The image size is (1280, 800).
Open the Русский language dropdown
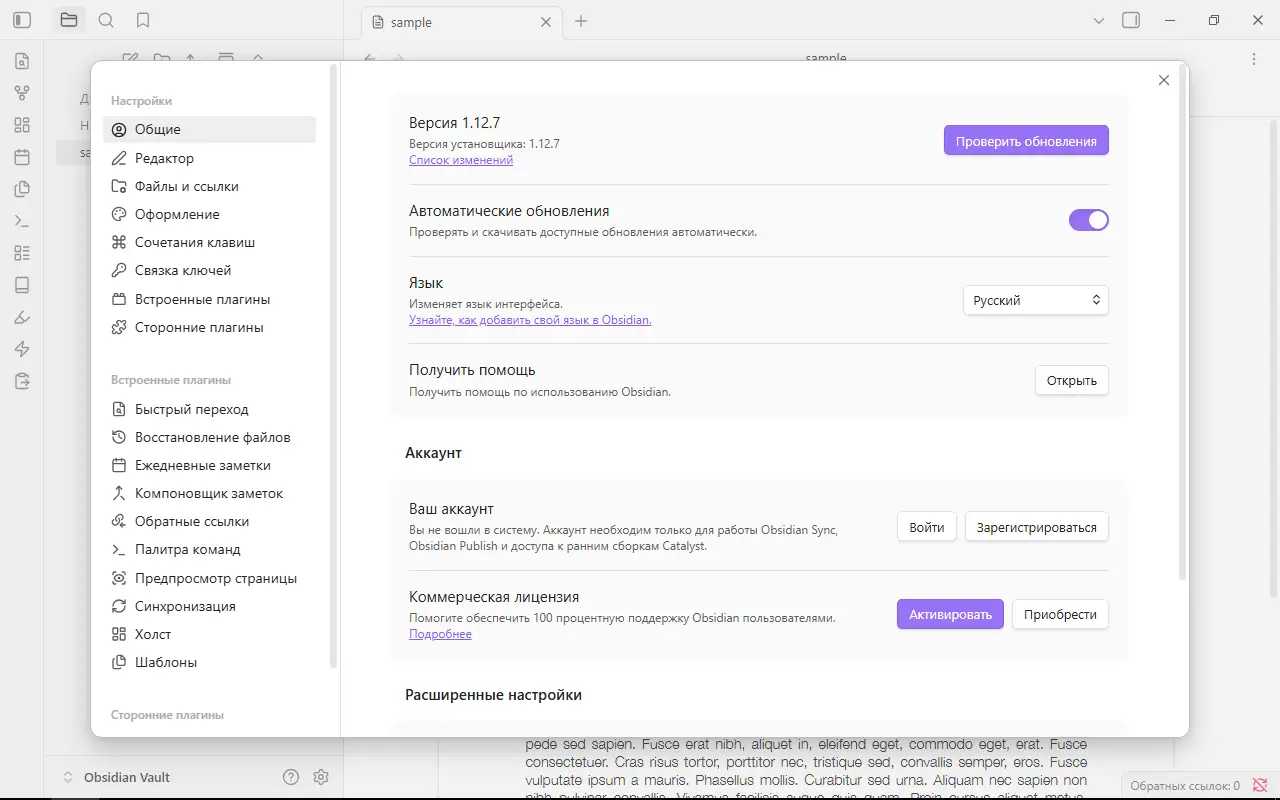coord(1035,300)
